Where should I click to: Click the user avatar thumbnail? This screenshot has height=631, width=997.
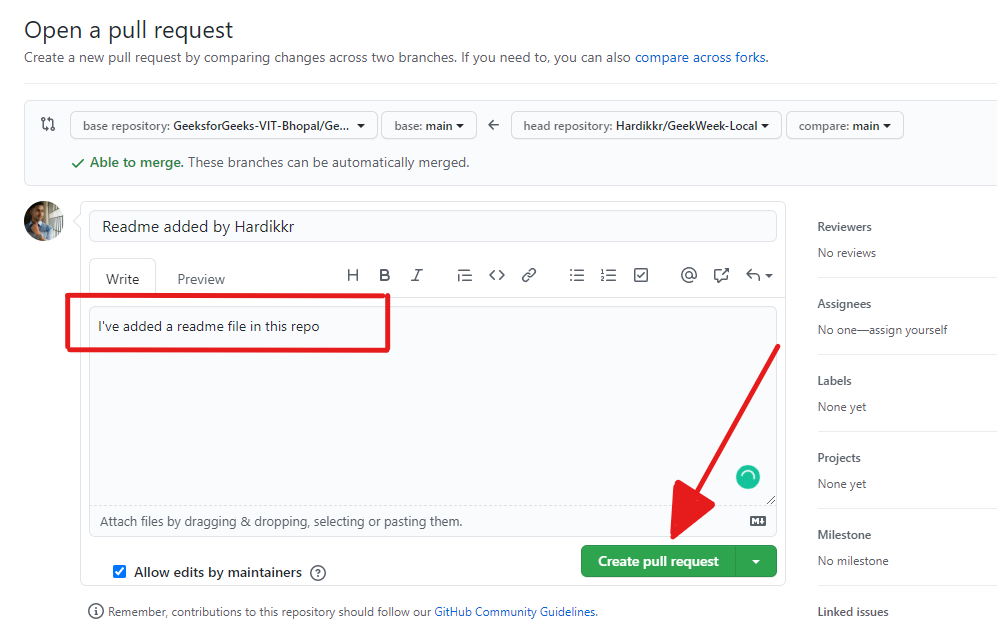(44, 221)
